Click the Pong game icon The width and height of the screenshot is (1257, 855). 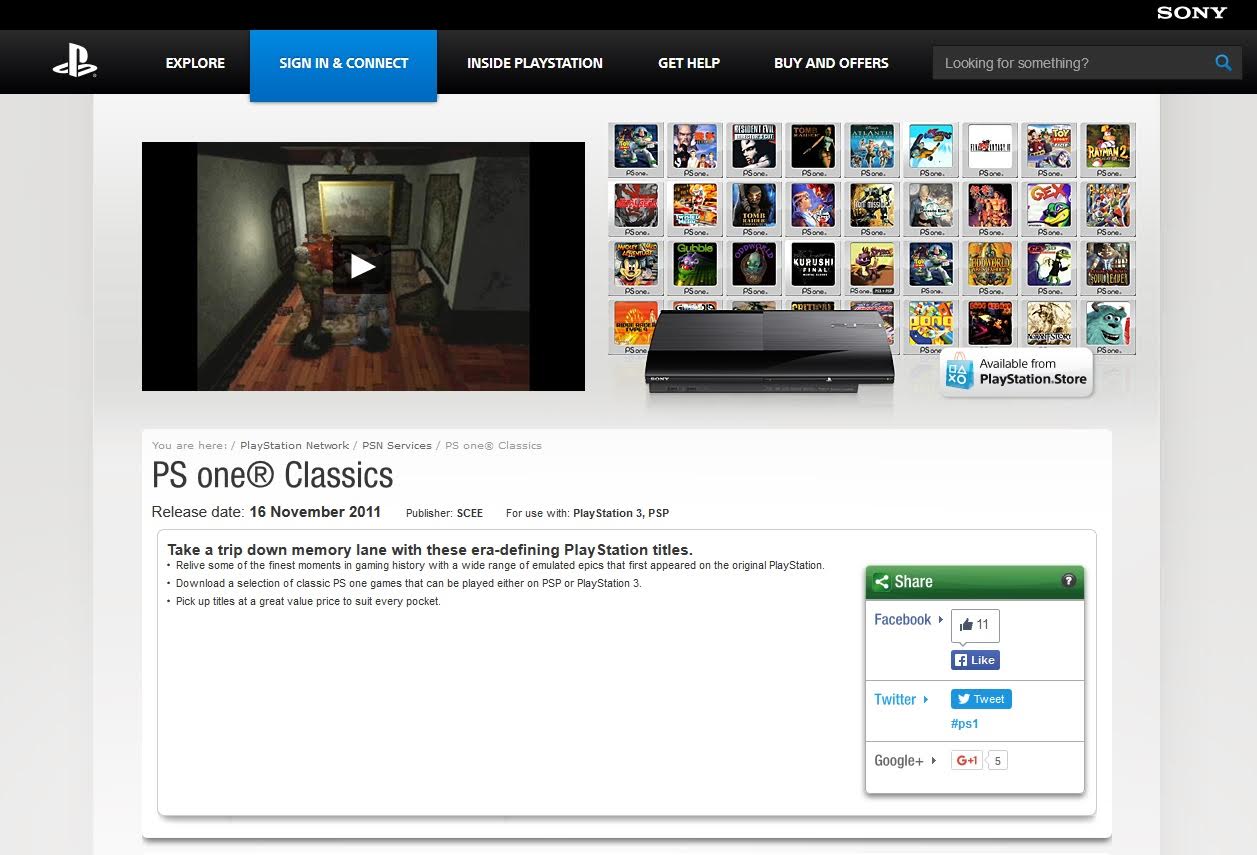coord(931,326)
